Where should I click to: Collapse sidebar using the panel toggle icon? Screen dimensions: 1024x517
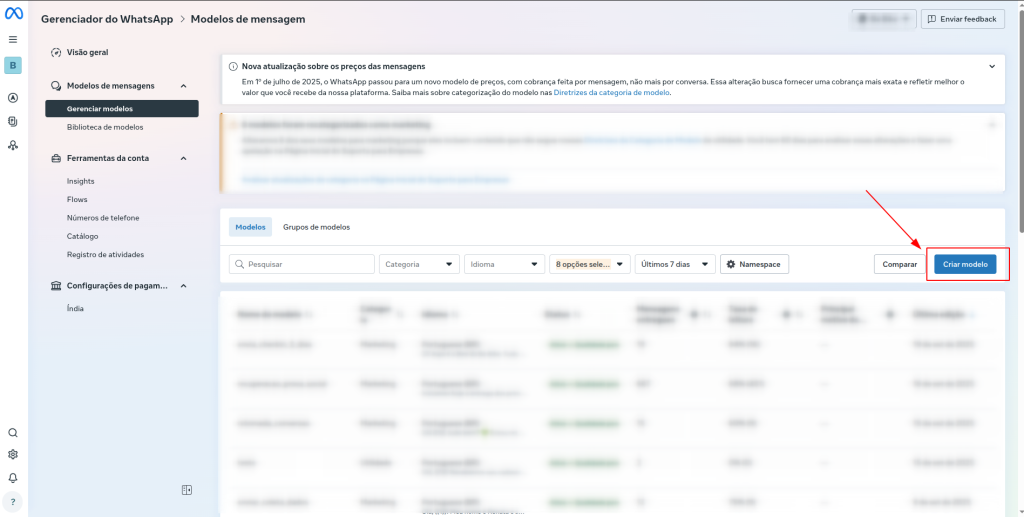[186, 489]
